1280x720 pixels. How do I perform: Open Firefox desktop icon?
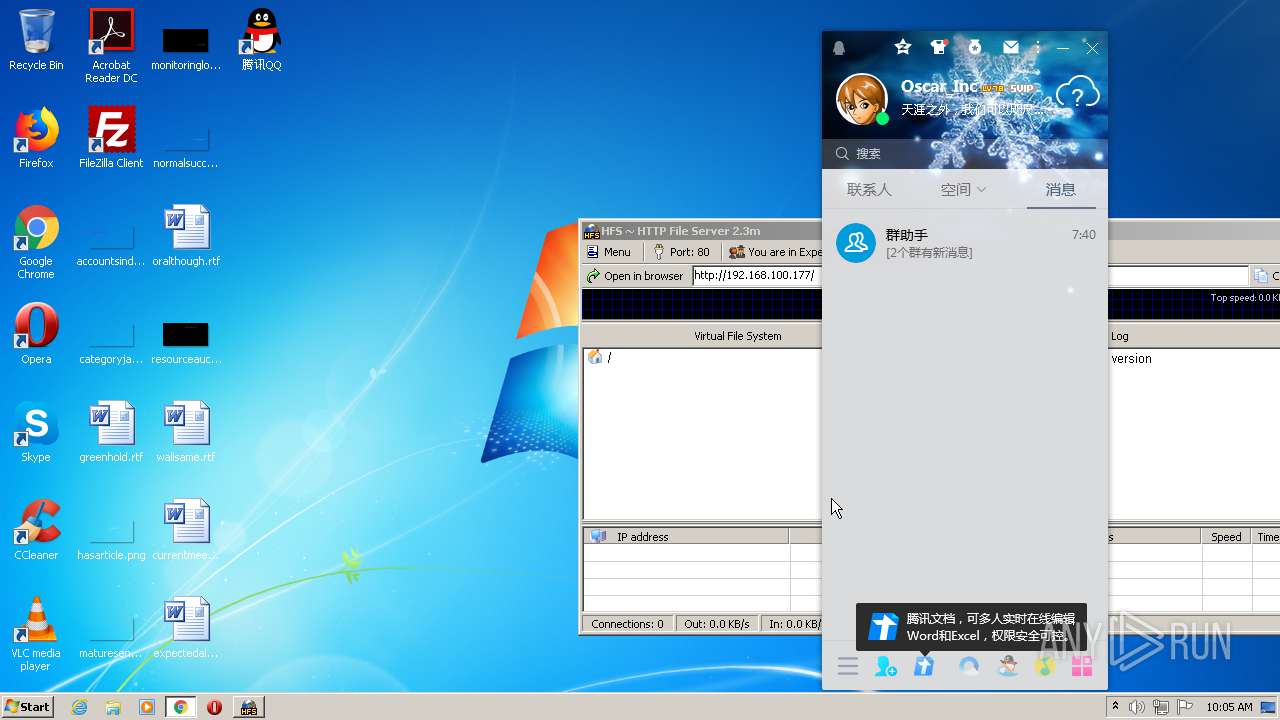click(36, 139)
